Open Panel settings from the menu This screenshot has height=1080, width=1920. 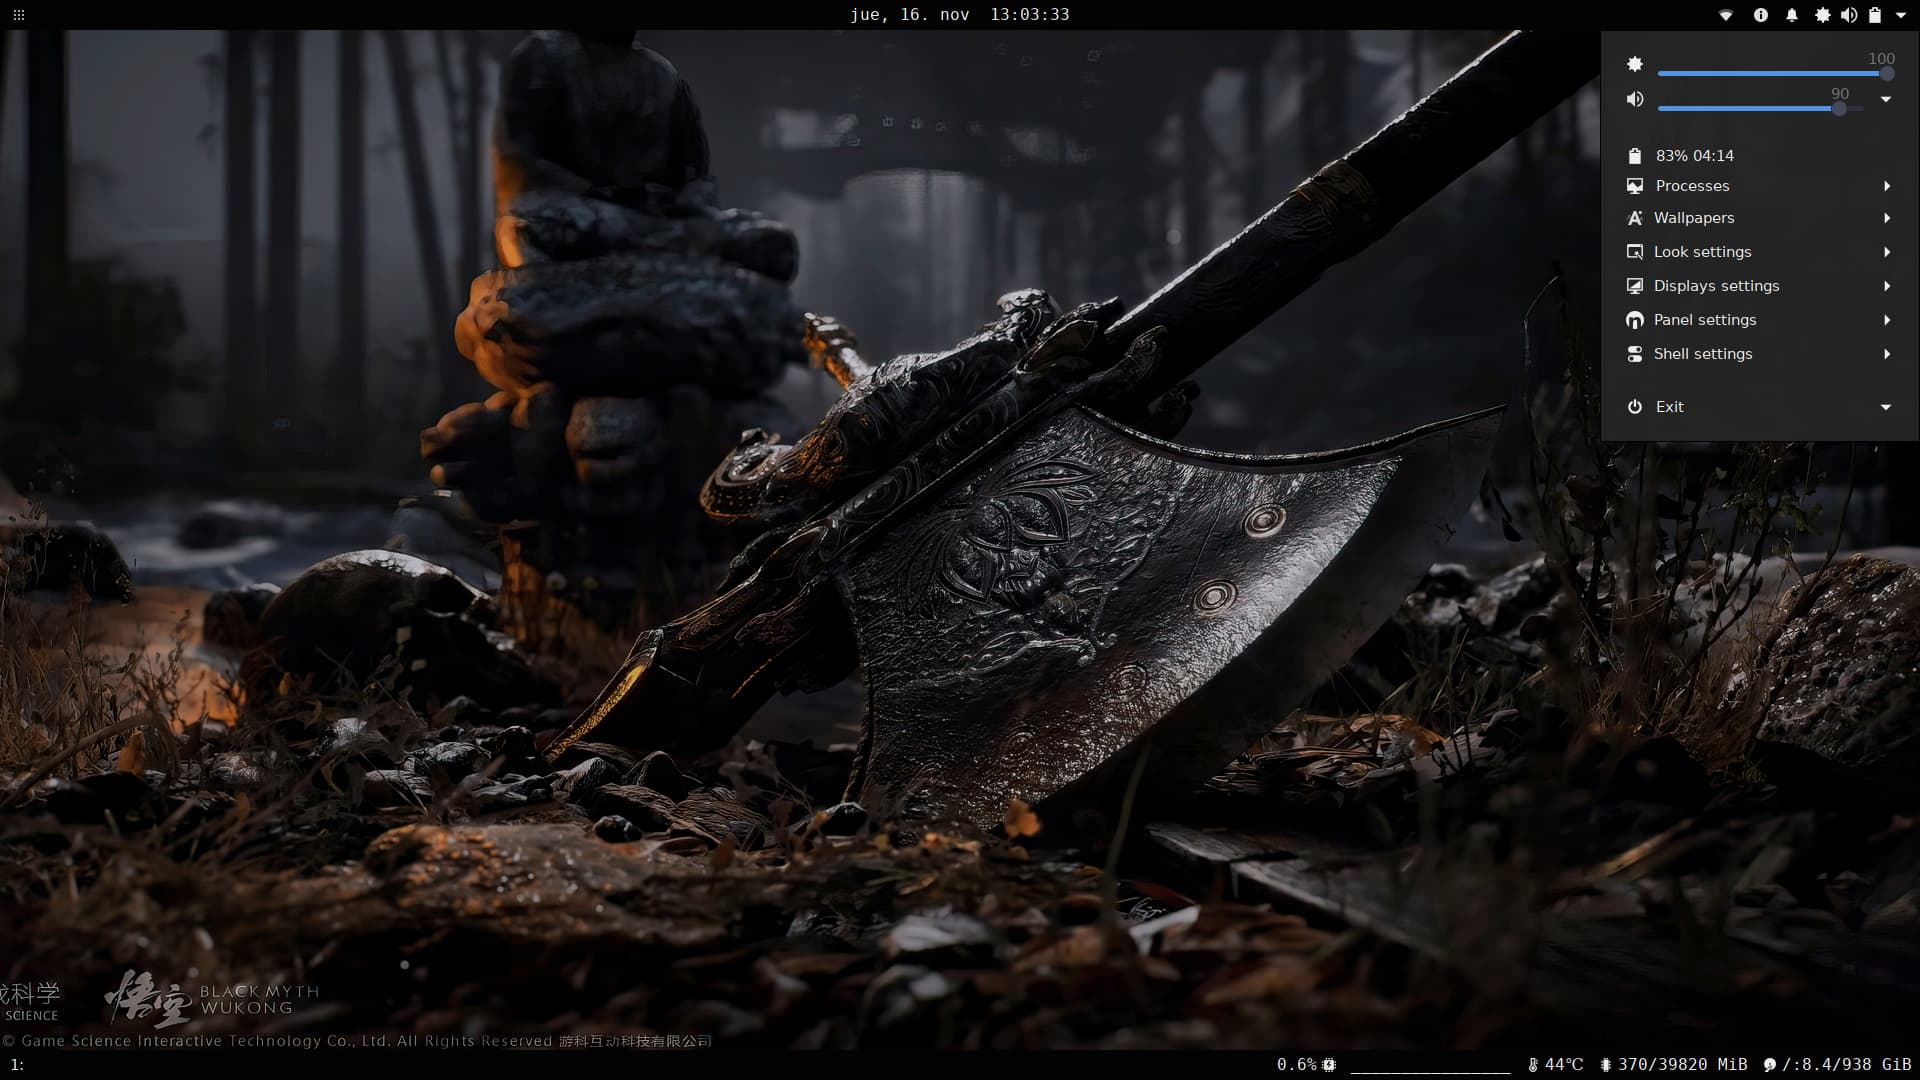coord(1705,320)
